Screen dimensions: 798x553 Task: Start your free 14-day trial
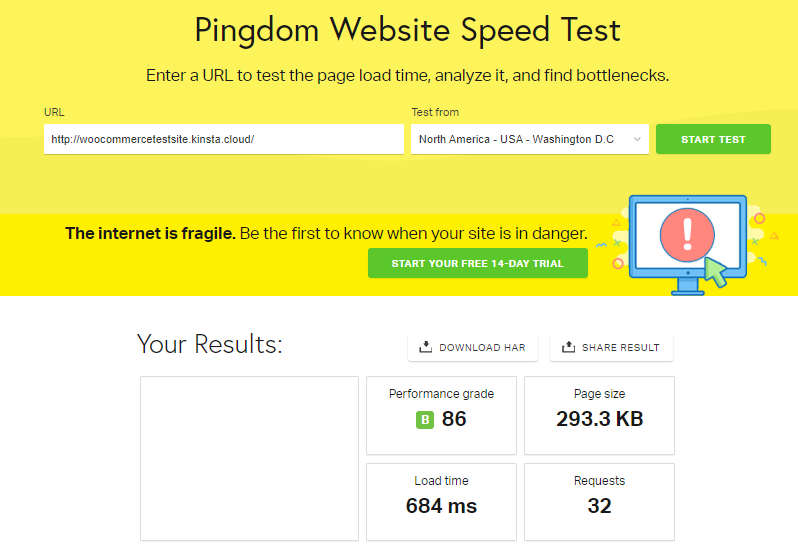click(477, 263)
